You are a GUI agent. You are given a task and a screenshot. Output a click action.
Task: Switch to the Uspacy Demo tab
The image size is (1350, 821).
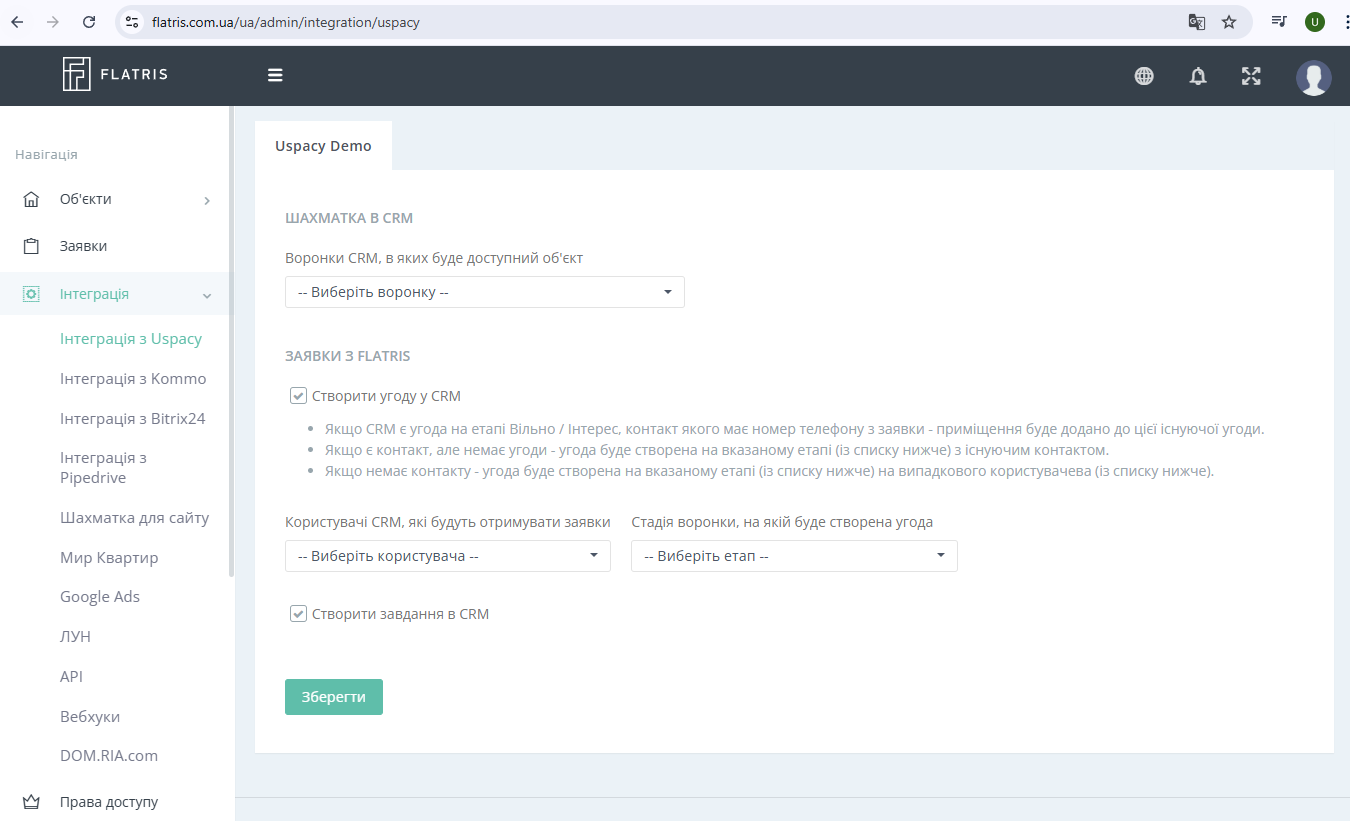click(323, 146)
